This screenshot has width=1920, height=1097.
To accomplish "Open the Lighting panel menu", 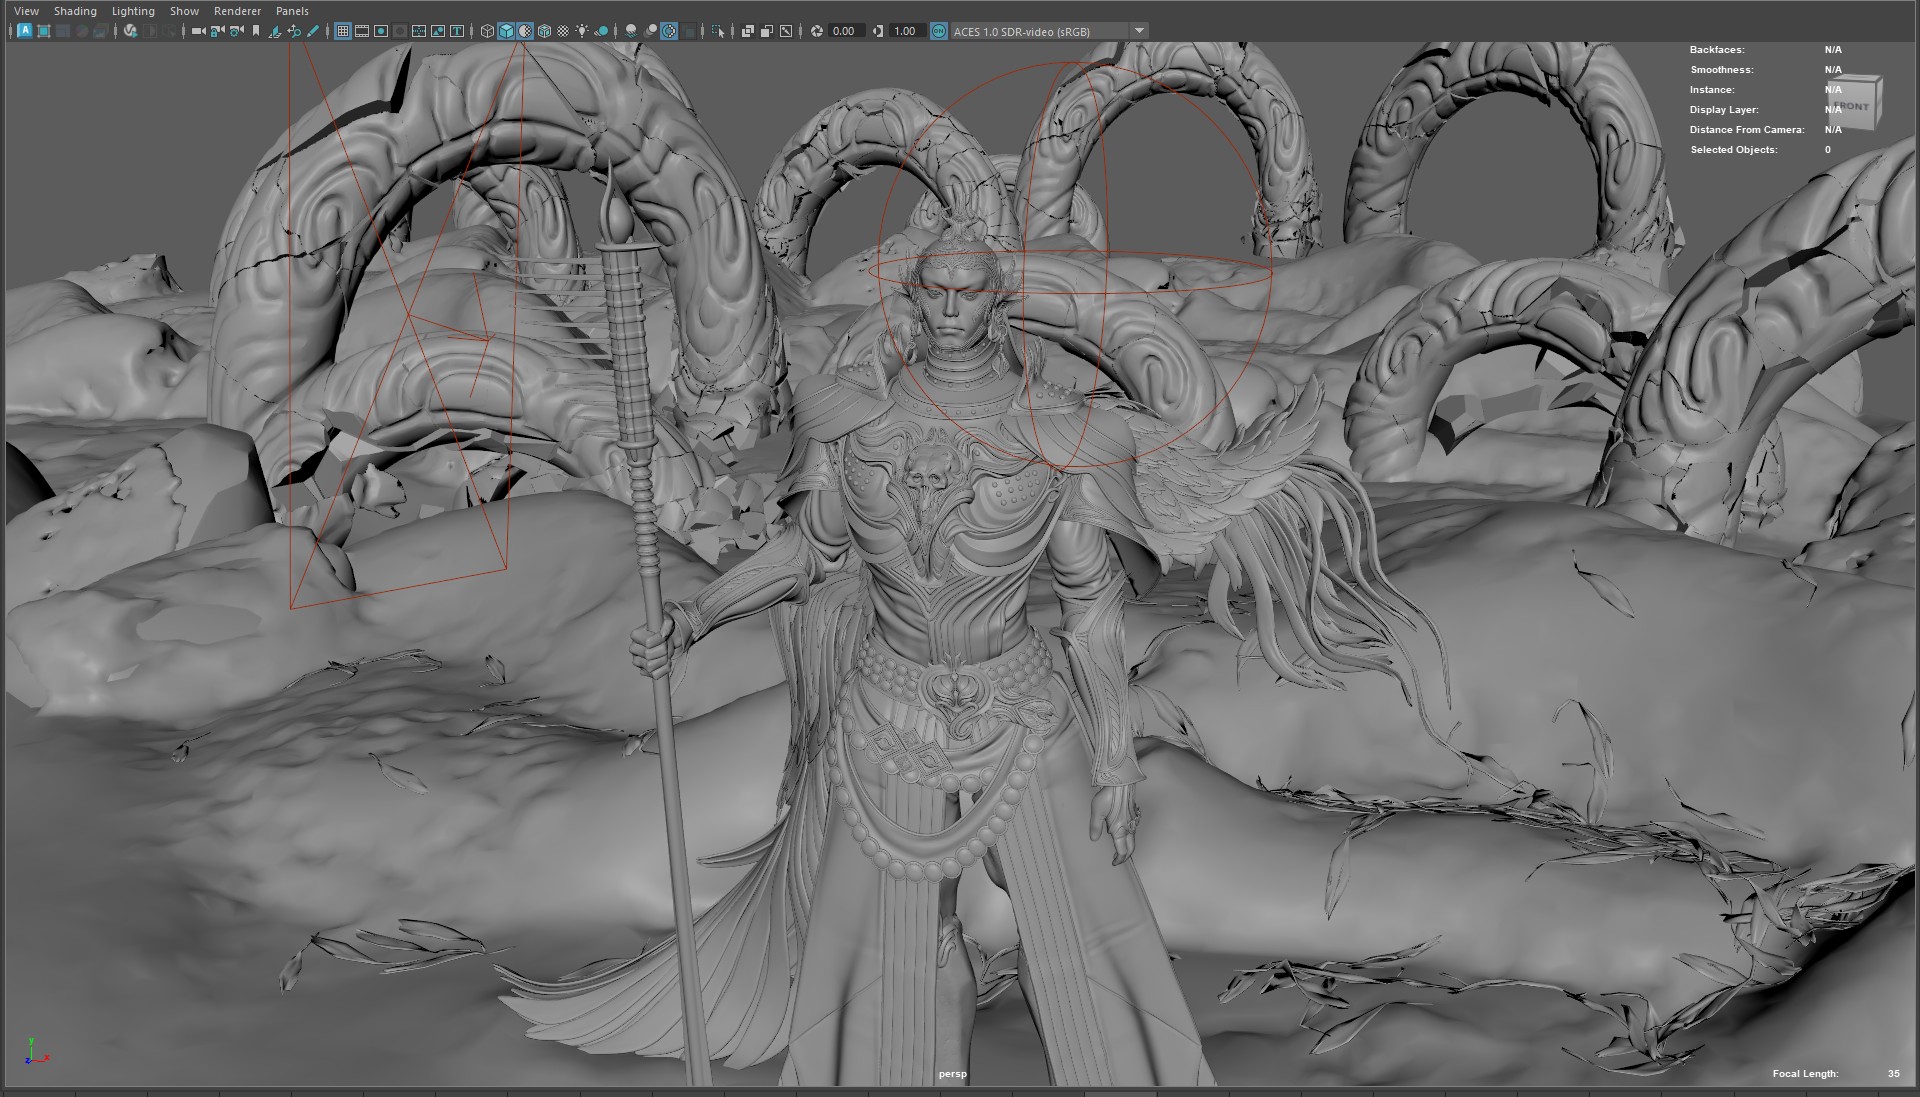I will (133, 11).
